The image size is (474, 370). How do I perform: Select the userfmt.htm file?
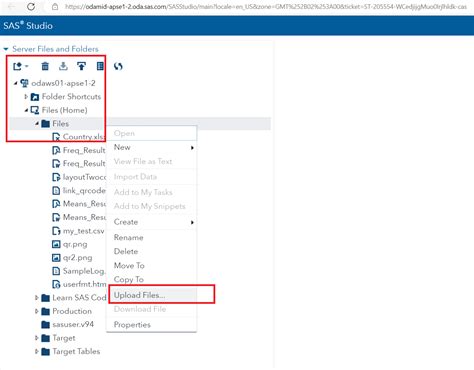click(79, 284)
